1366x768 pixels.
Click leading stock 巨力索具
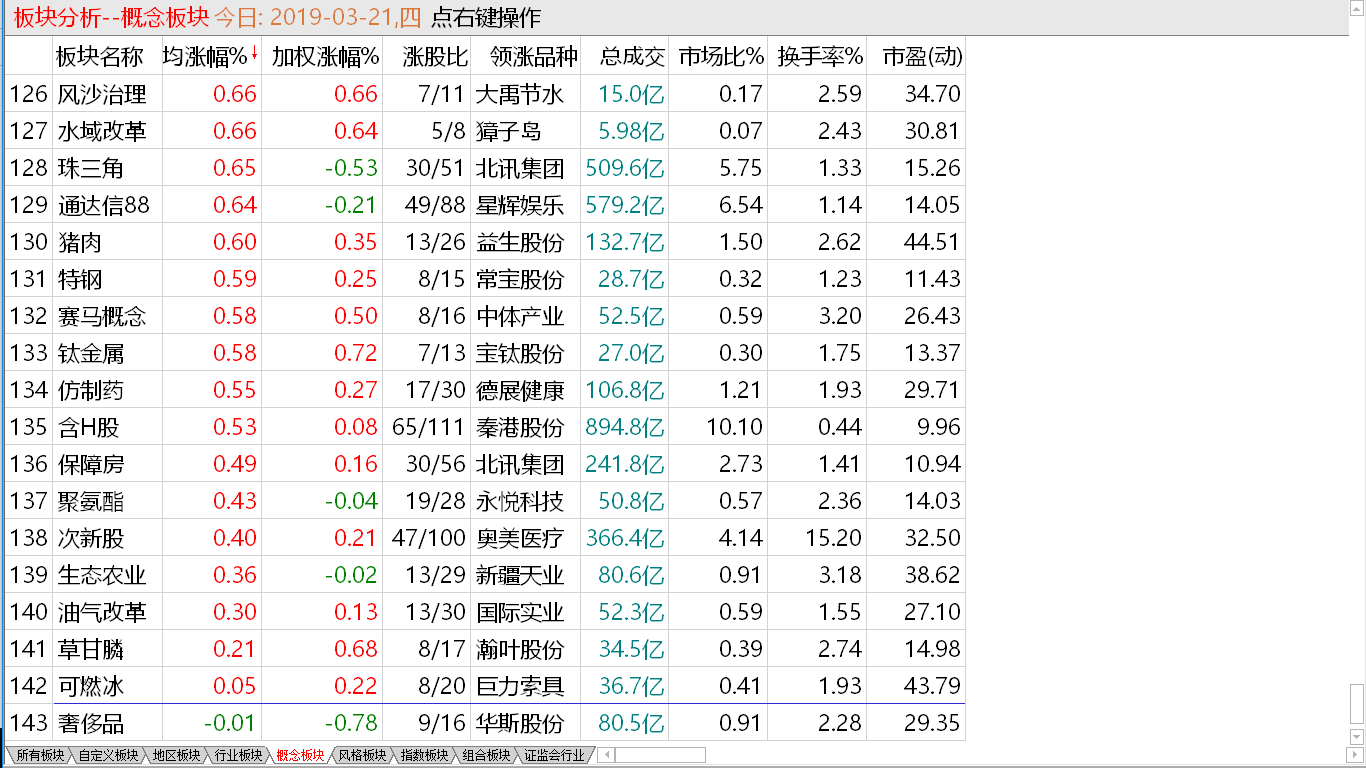click(520, 686)
